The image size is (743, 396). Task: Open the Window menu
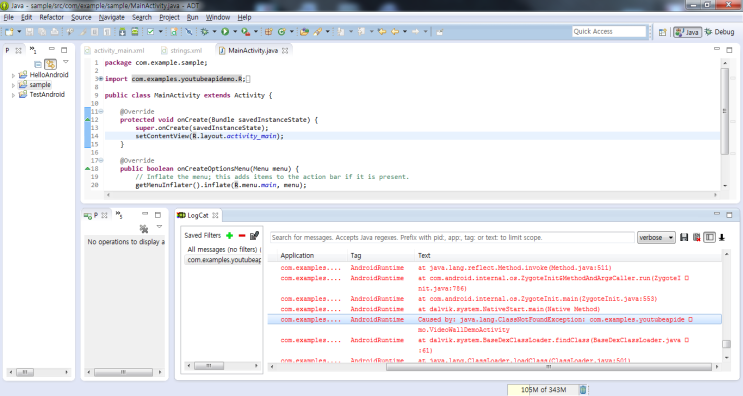pos(217,18)
